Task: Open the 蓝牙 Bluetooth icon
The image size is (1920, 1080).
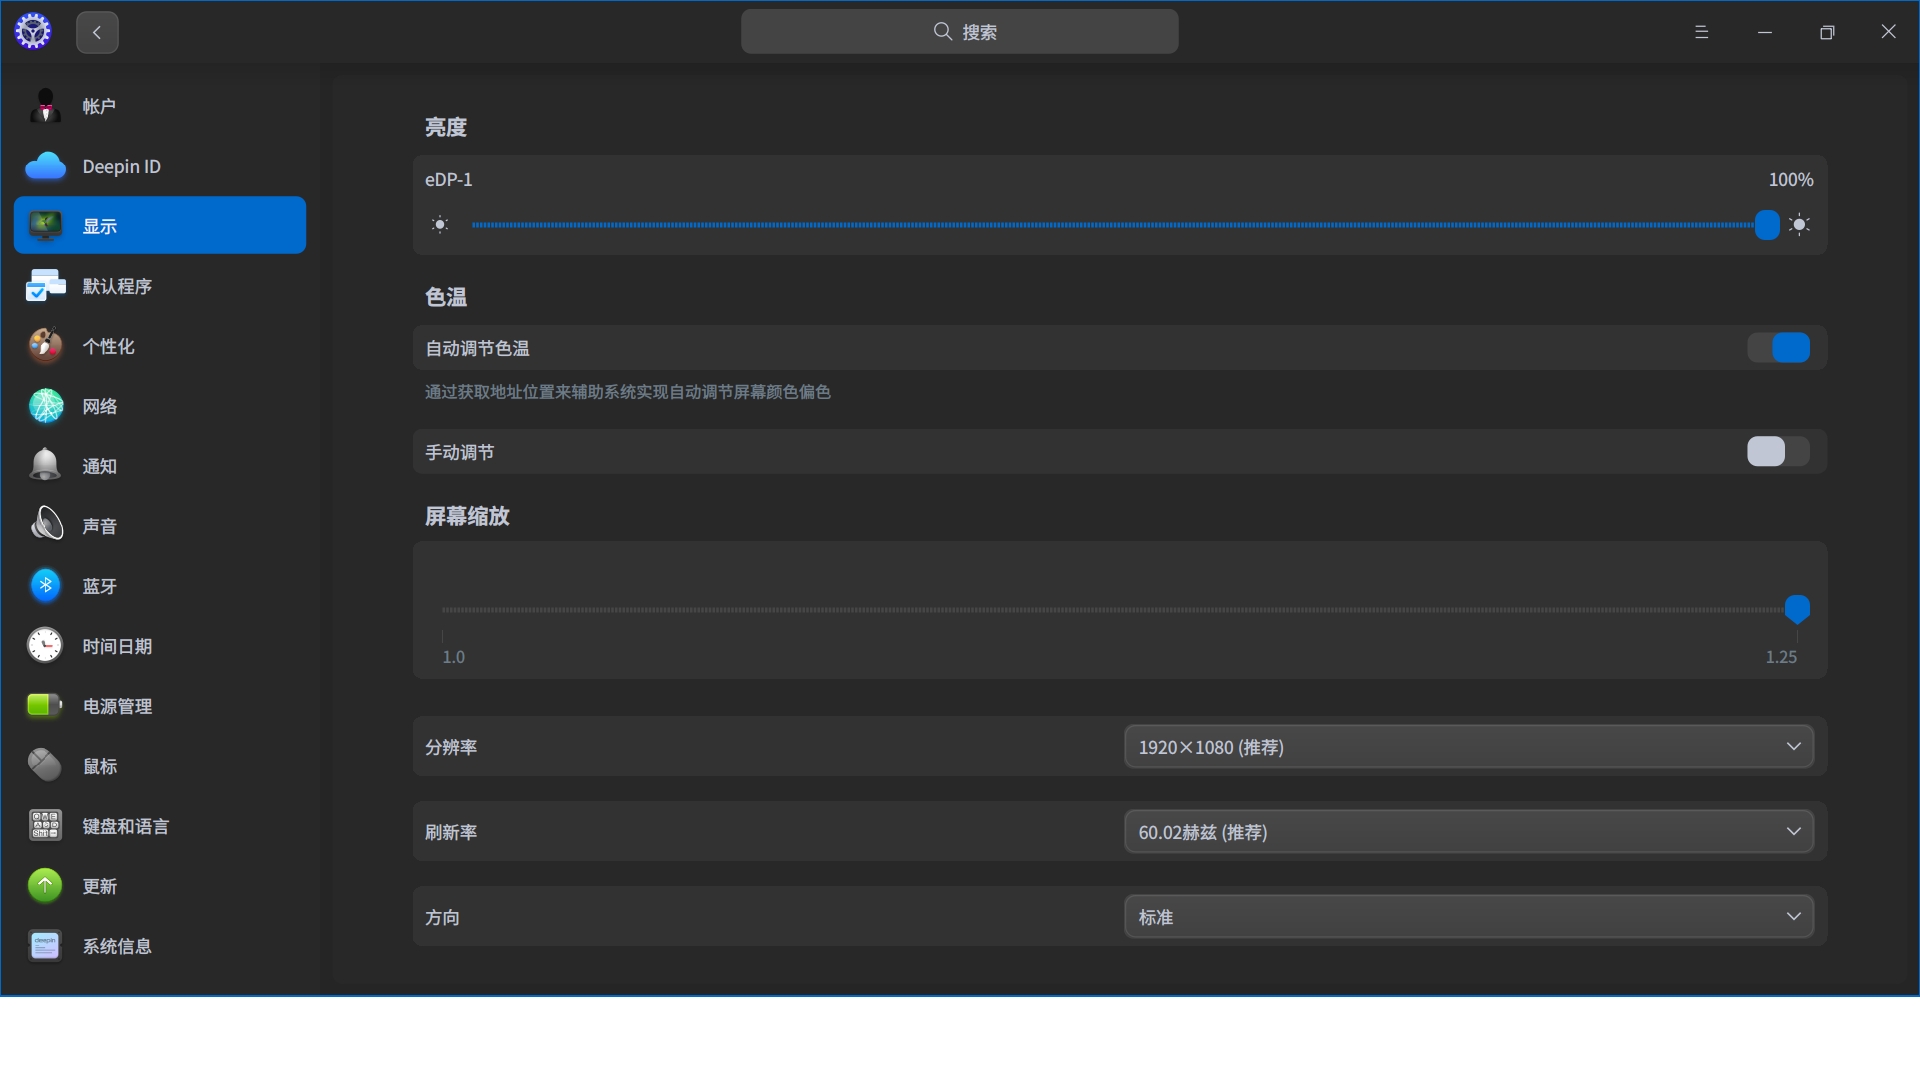Action: (x=45, y=586)
